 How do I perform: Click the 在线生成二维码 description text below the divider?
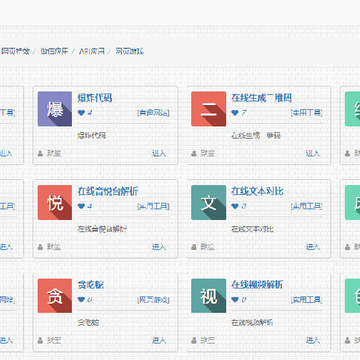[x=256, y=136]
